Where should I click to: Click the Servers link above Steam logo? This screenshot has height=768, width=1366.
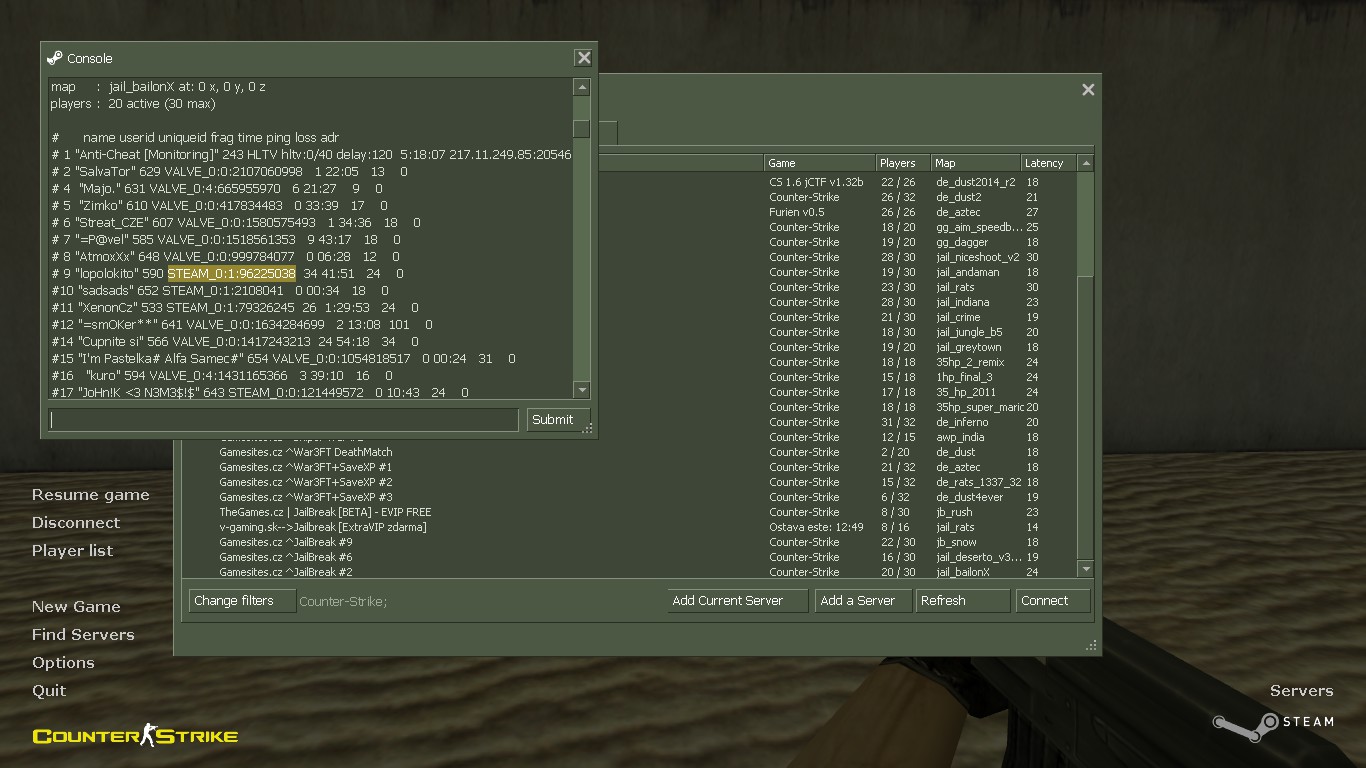(1301, 691)
